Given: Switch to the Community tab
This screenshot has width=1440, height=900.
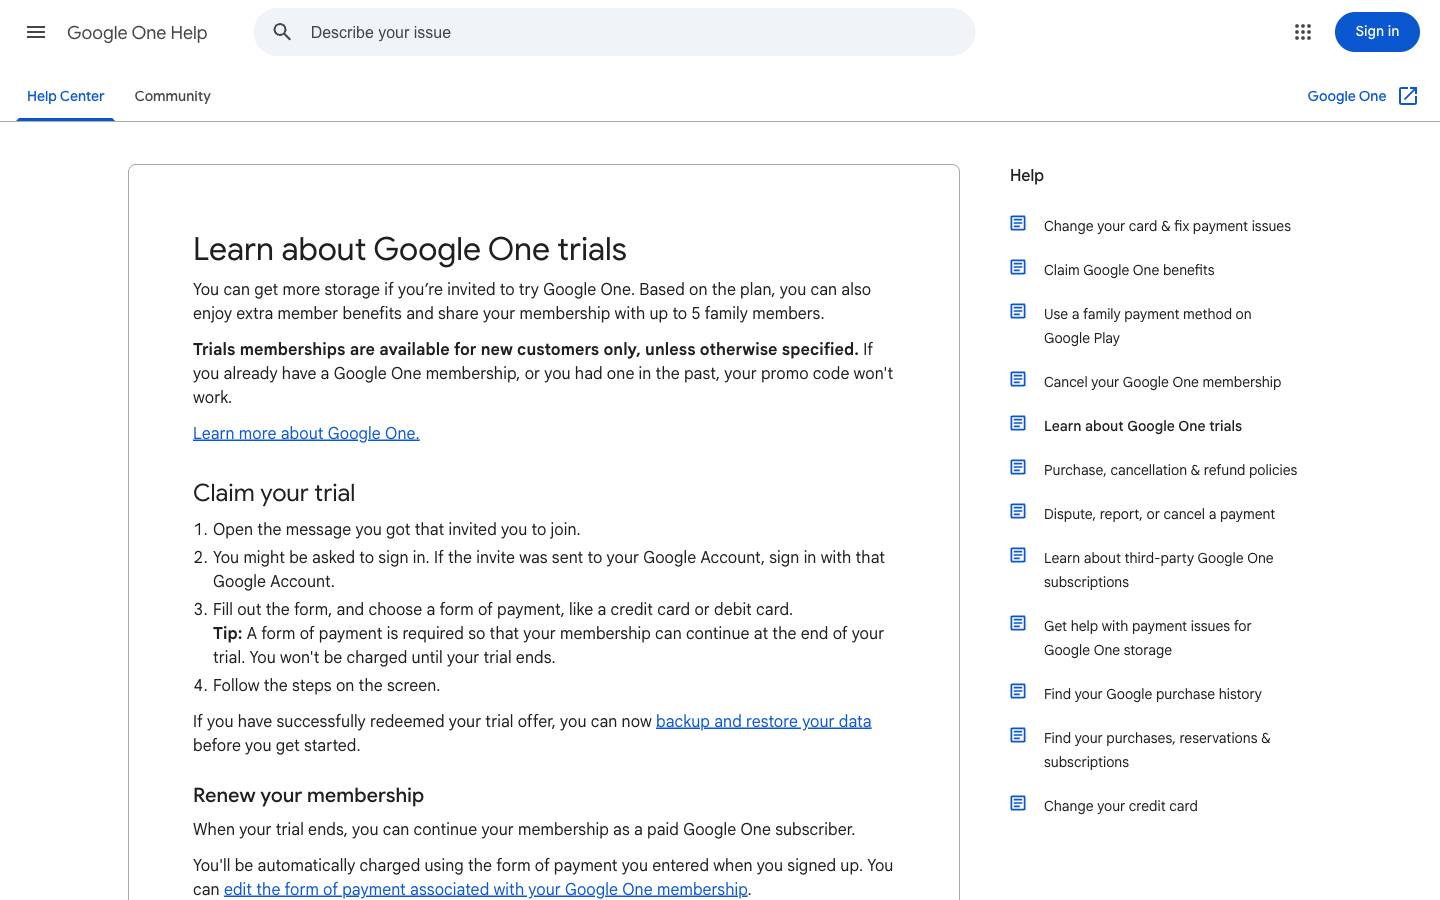Looking at the screenshot, I should (x=172, y=96).
